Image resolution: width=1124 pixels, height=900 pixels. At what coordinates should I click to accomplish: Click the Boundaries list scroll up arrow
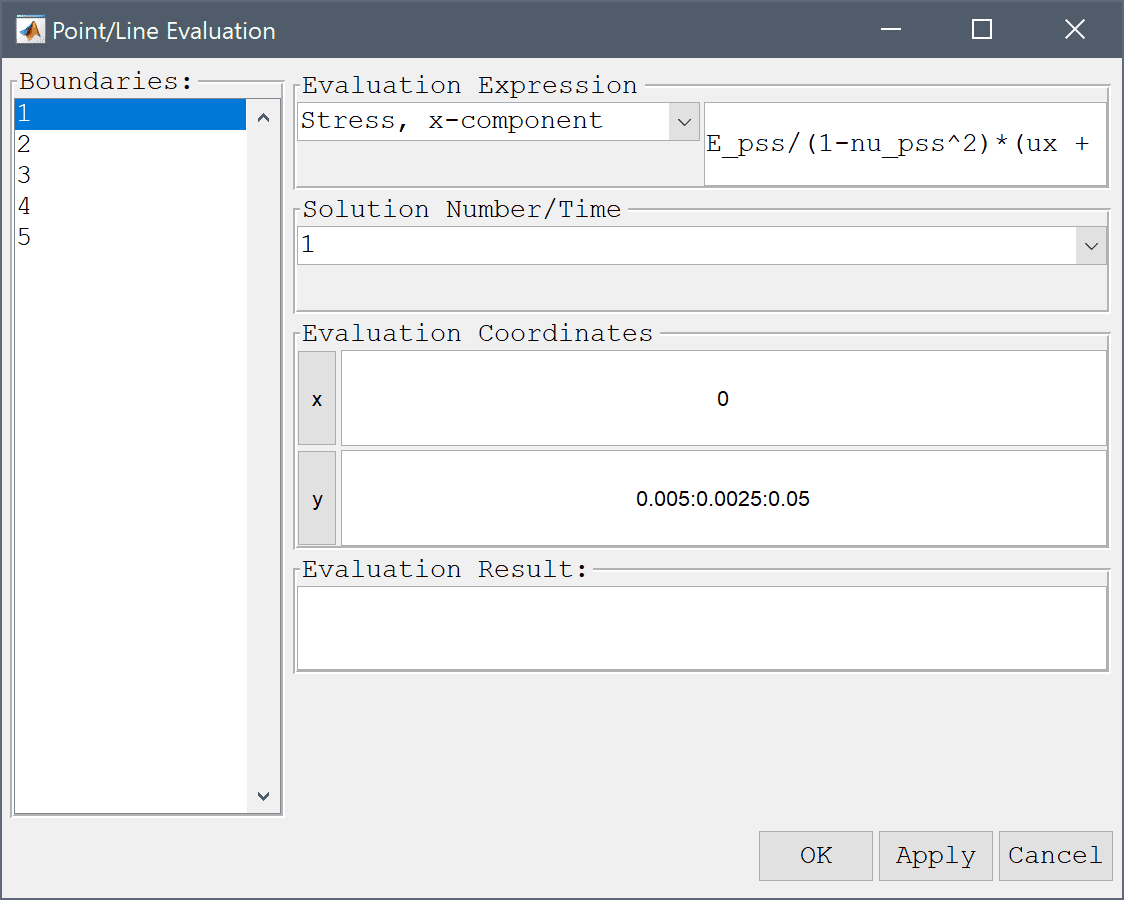coord(263,118)
